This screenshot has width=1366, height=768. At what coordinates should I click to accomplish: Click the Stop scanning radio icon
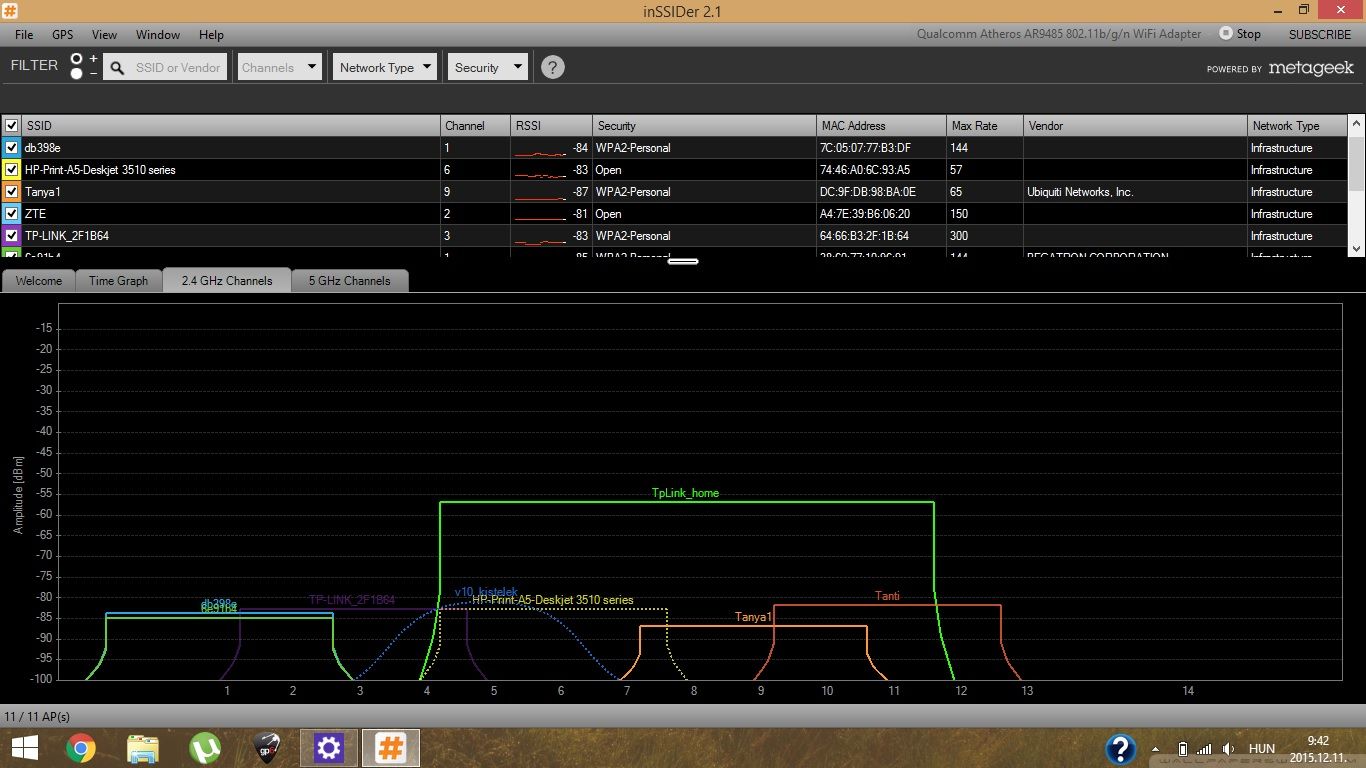click(x=1226, y=33)
